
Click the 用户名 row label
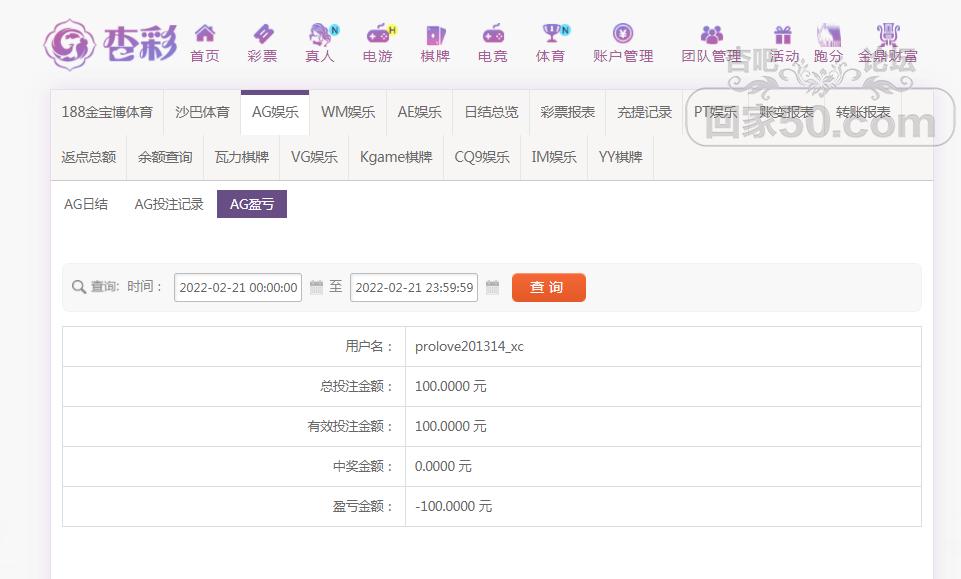pos(368,346)
